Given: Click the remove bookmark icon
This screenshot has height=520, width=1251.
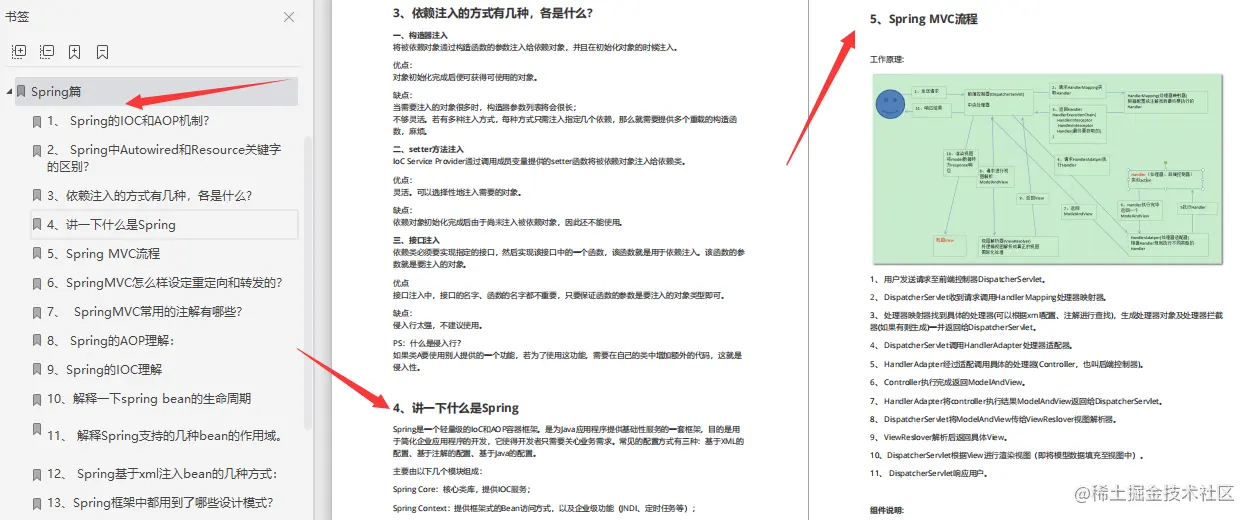Looking at the screenshot, I should tap(103, 51).
